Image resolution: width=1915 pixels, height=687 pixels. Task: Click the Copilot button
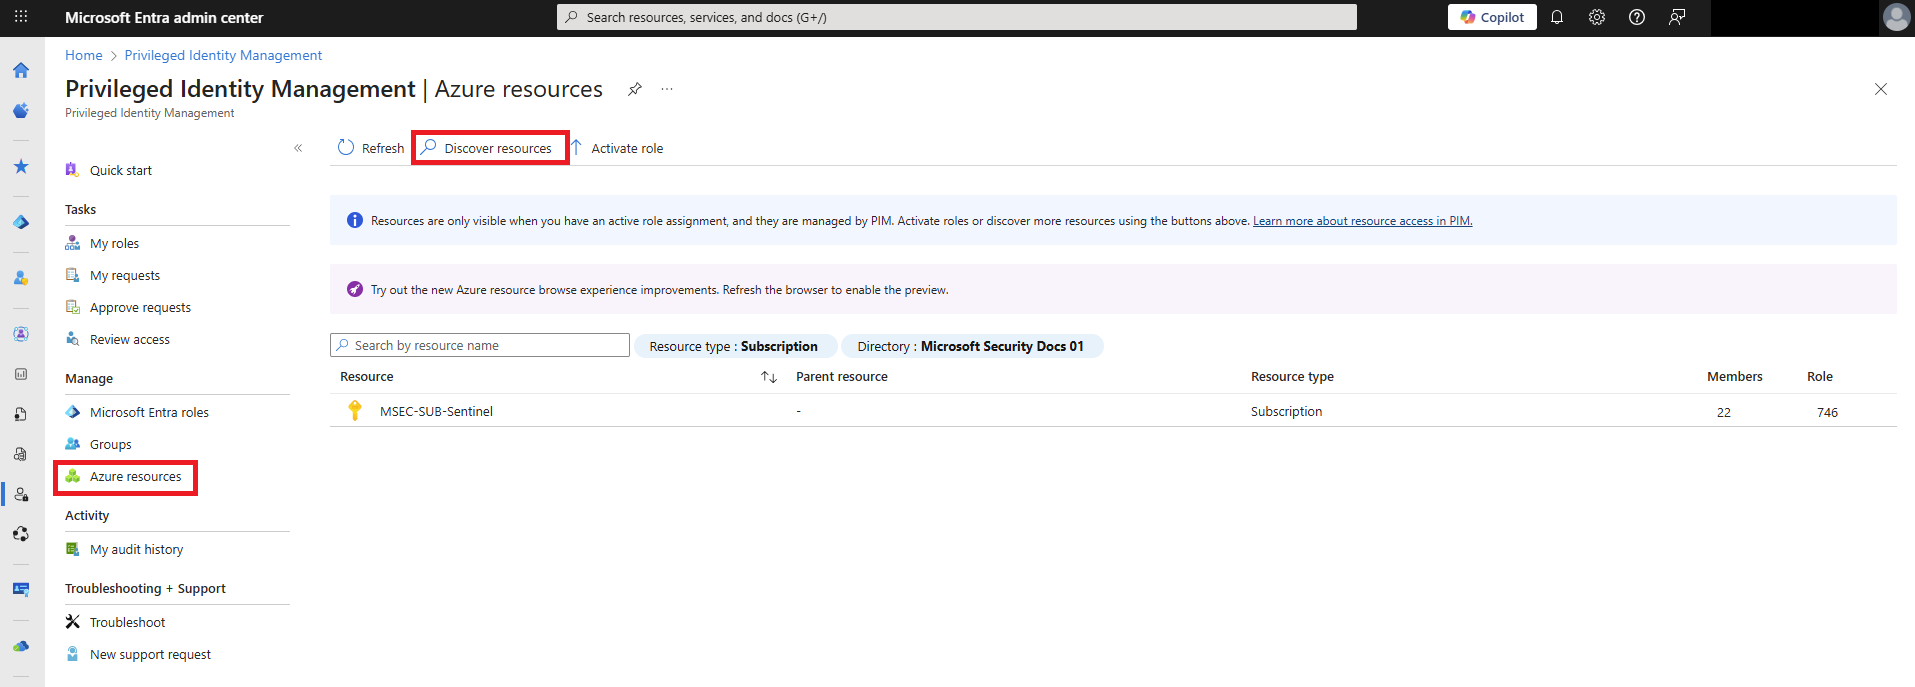coord(1492,17)
